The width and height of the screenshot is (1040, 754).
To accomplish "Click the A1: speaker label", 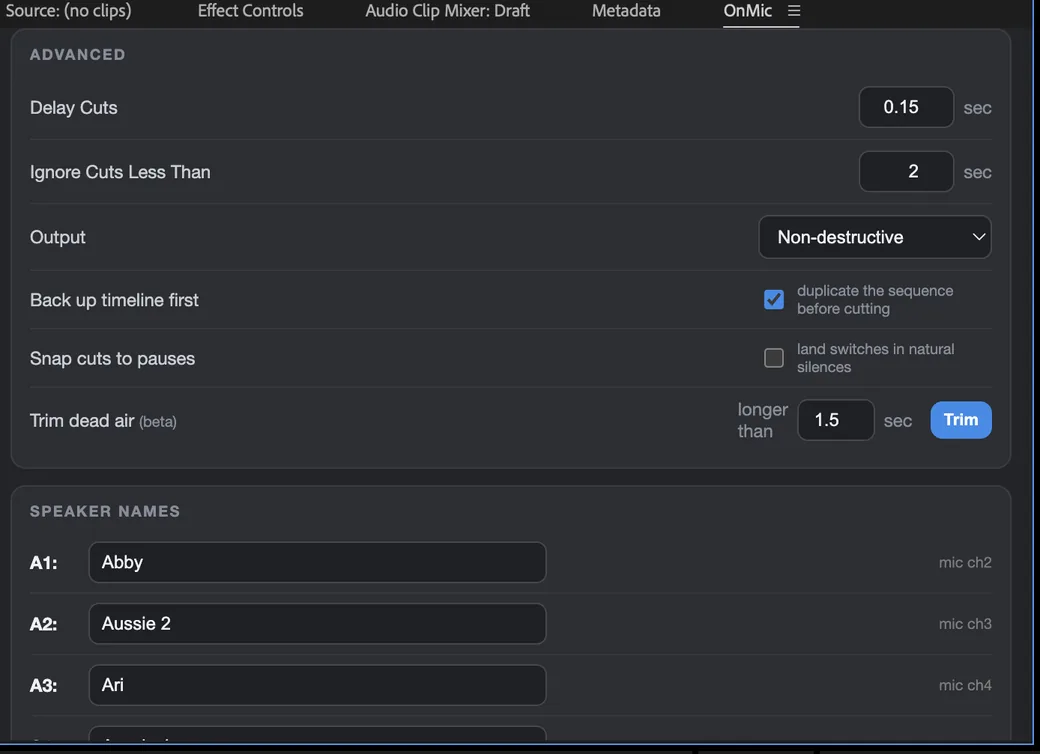I will tap(44, 563).
